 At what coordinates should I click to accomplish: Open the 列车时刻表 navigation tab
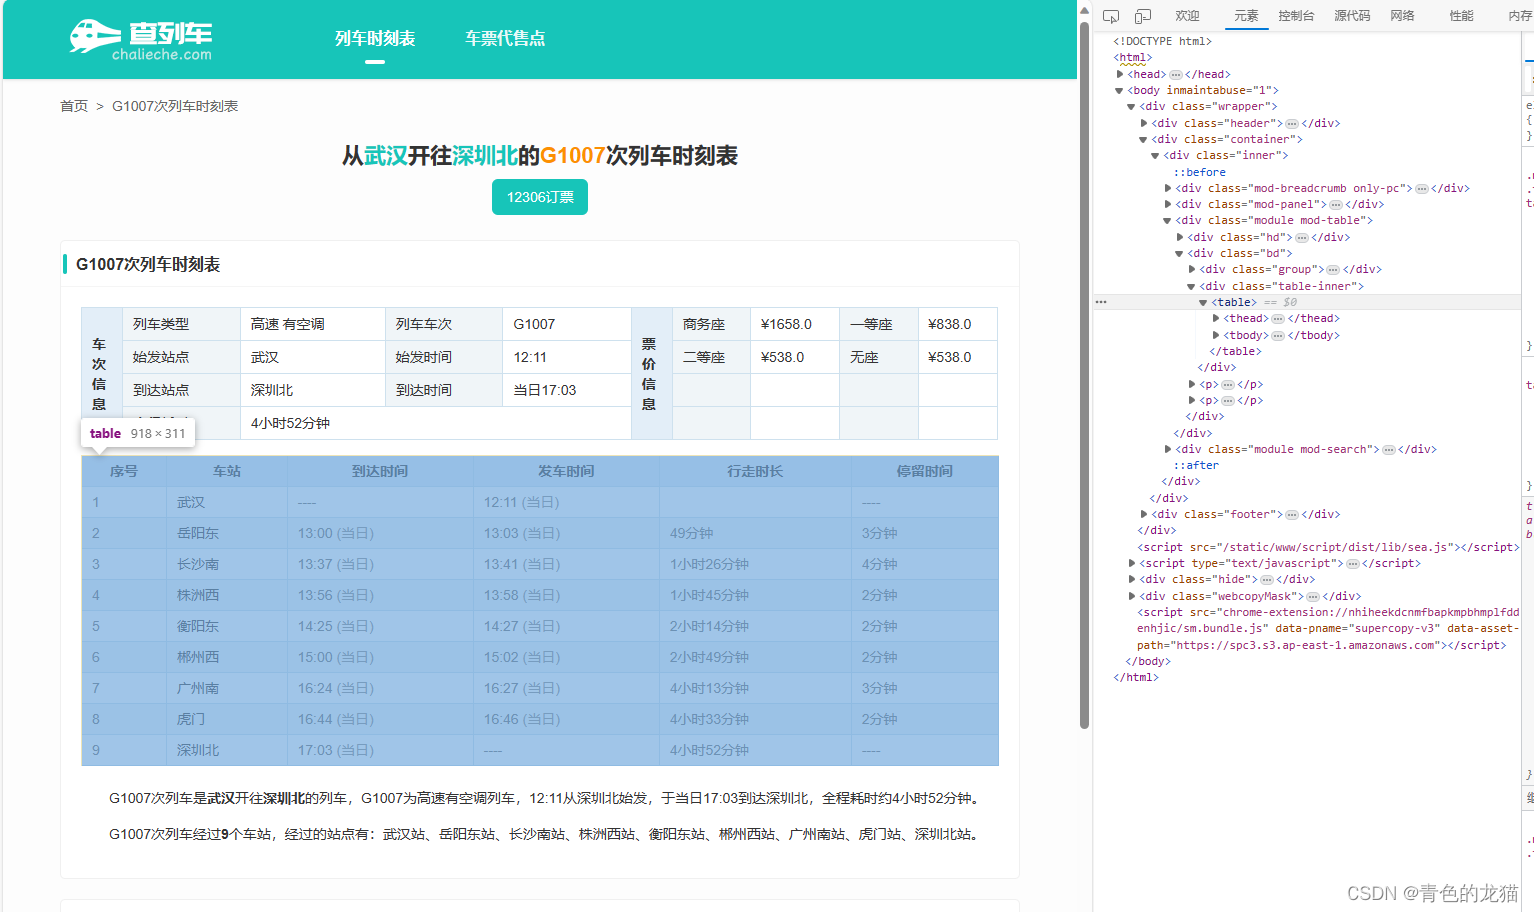375,38
